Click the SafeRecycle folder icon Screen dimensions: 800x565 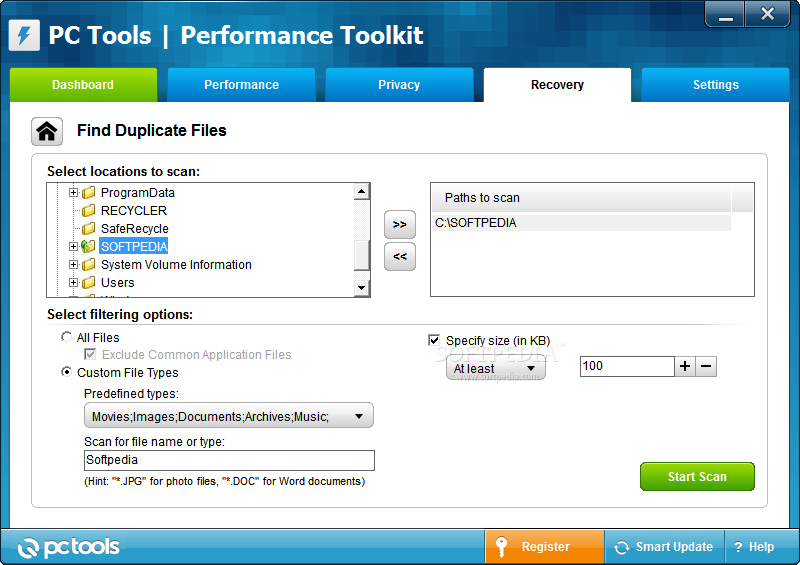pyautogui.click(x=89, y=228)
